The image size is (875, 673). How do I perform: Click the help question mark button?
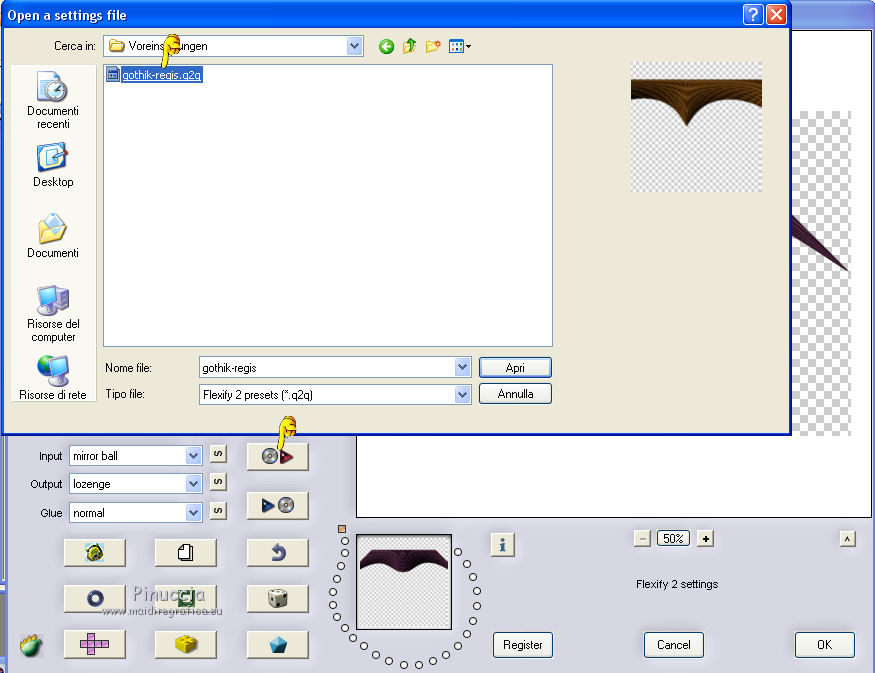pos(753,15)
